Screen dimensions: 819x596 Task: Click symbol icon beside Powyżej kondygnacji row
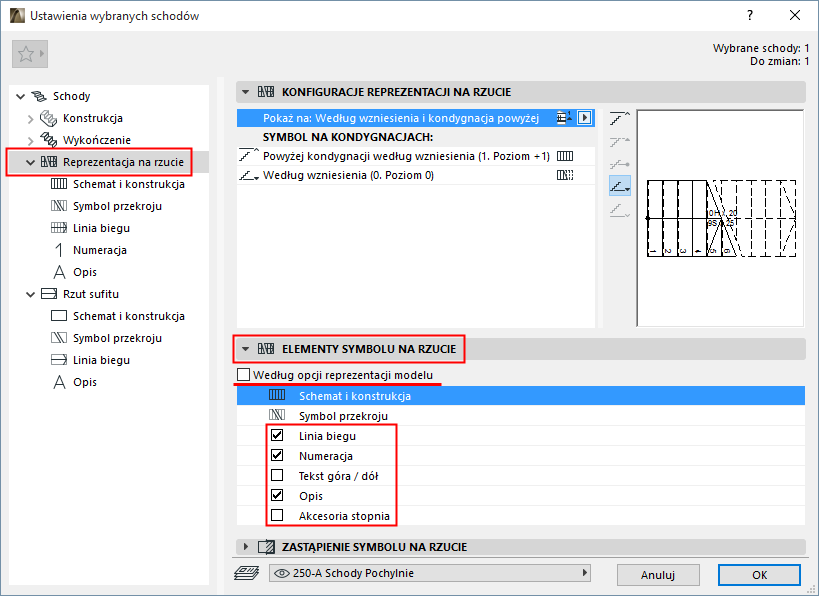click(x=565, y=156)
